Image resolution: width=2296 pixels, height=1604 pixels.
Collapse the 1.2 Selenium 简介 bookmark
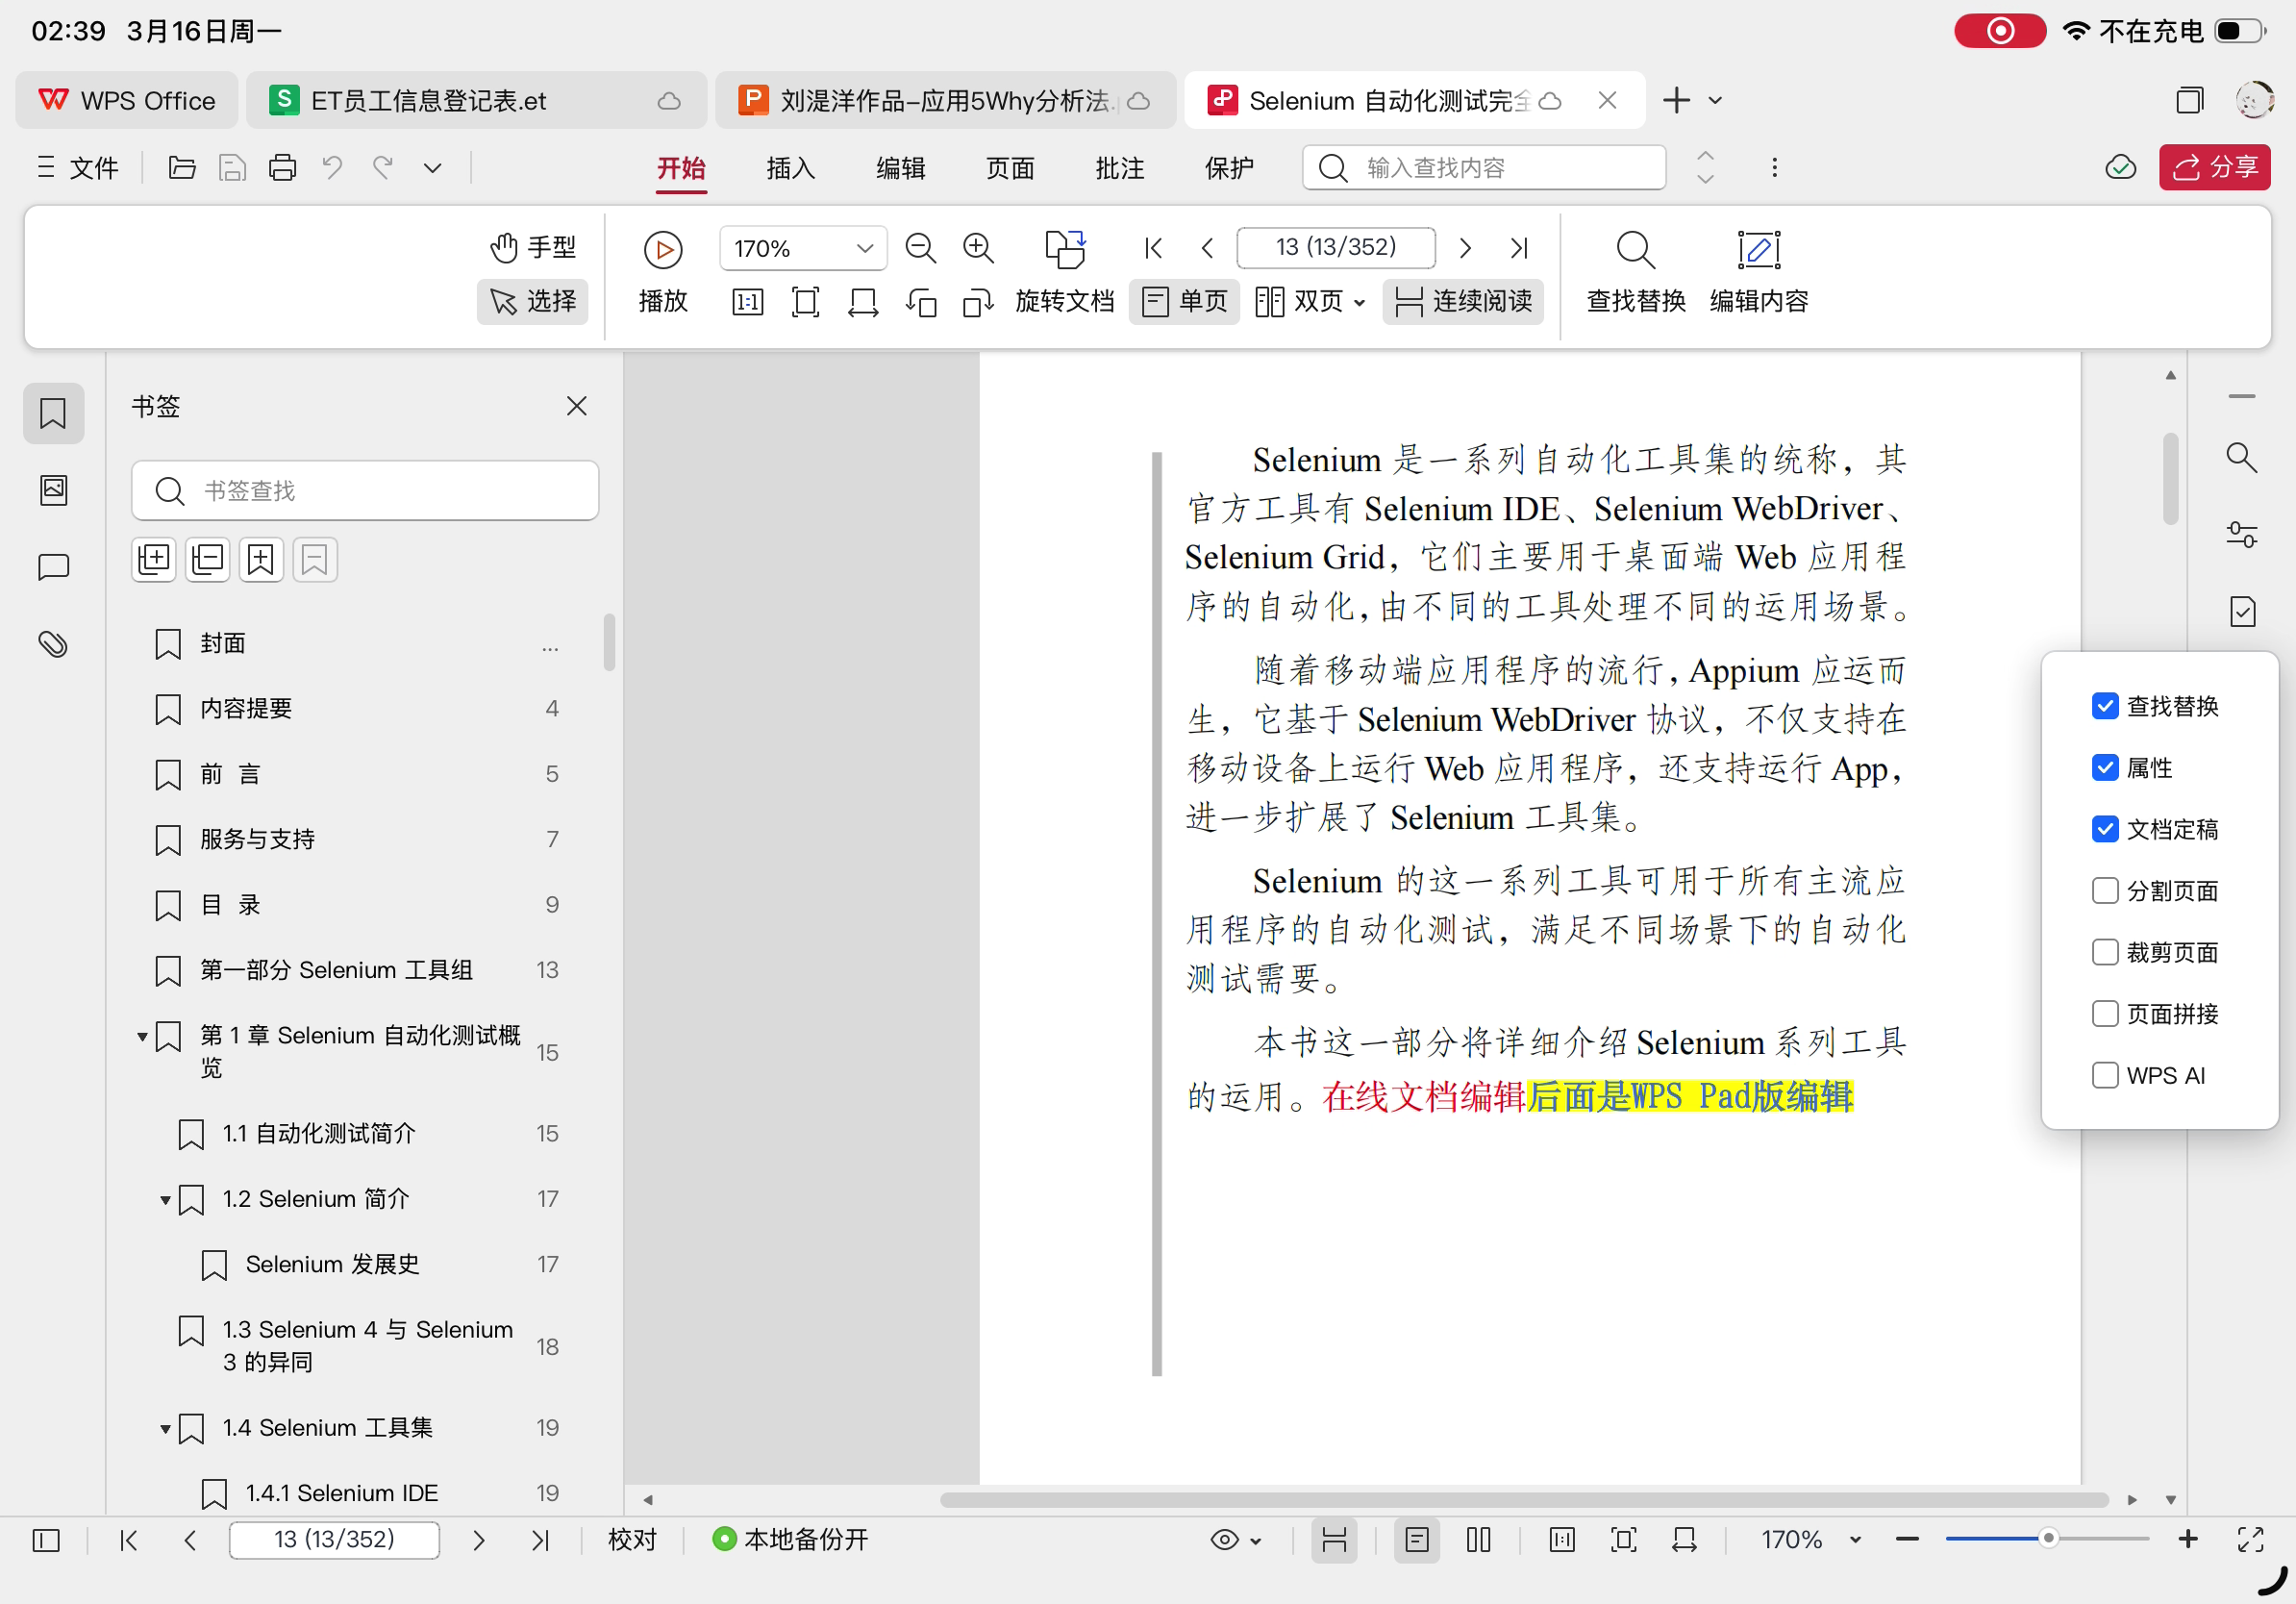click(165, 1199)
